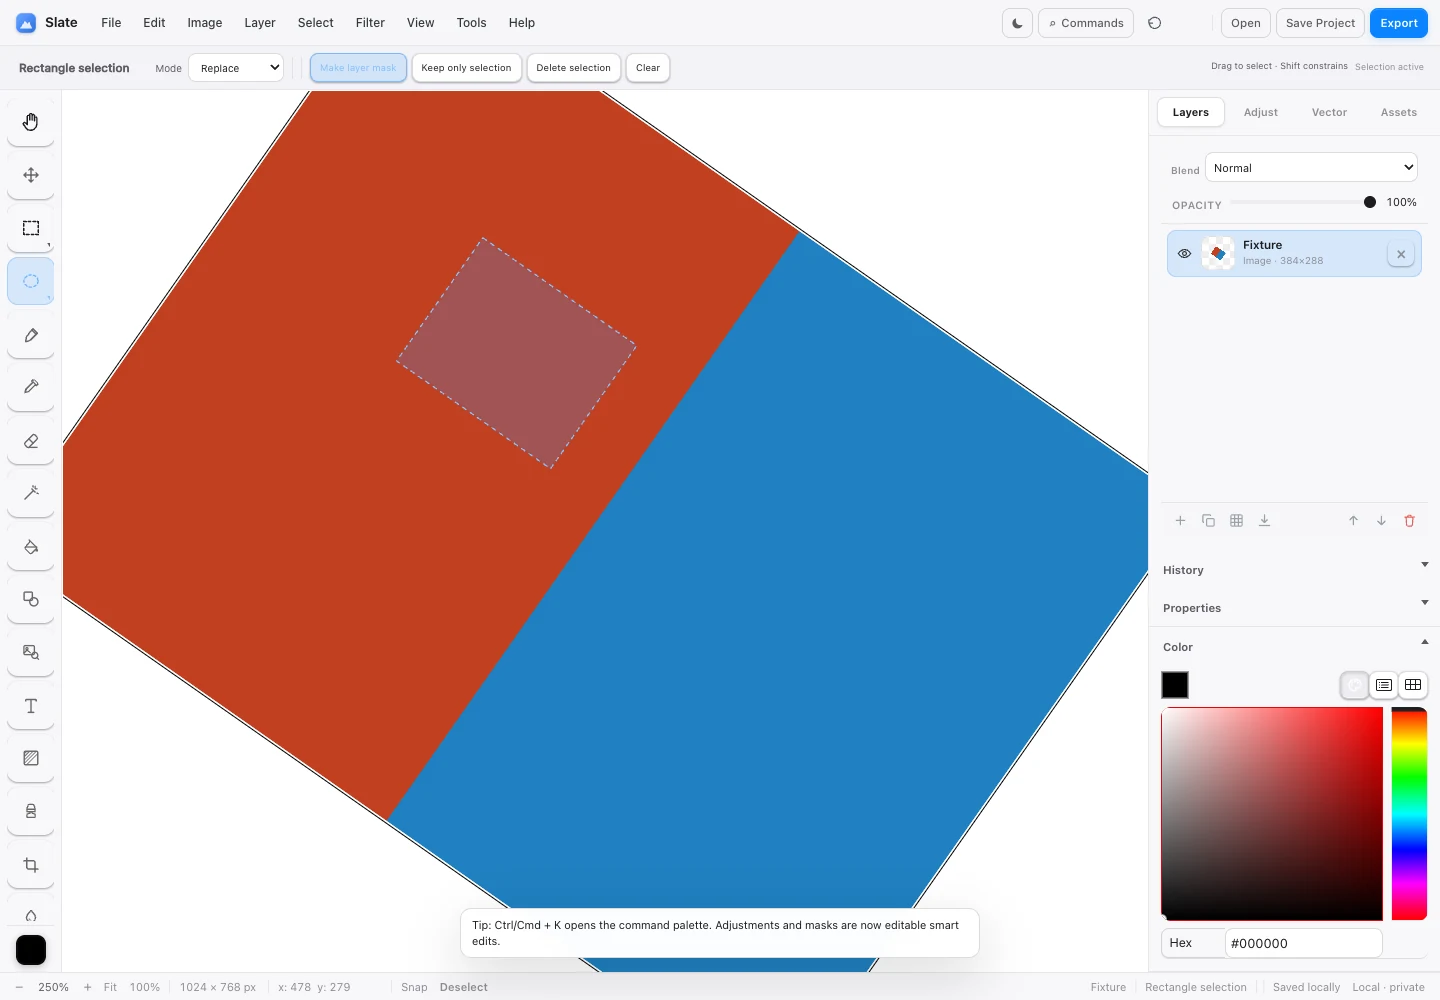Duplicate the selected layer
1440x1000 pixels.
tap(1208, 521)
